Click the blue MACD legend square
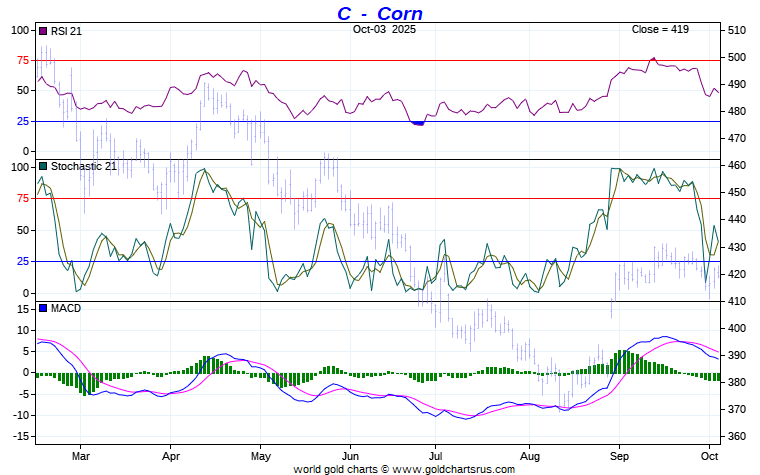 [43, 308]
